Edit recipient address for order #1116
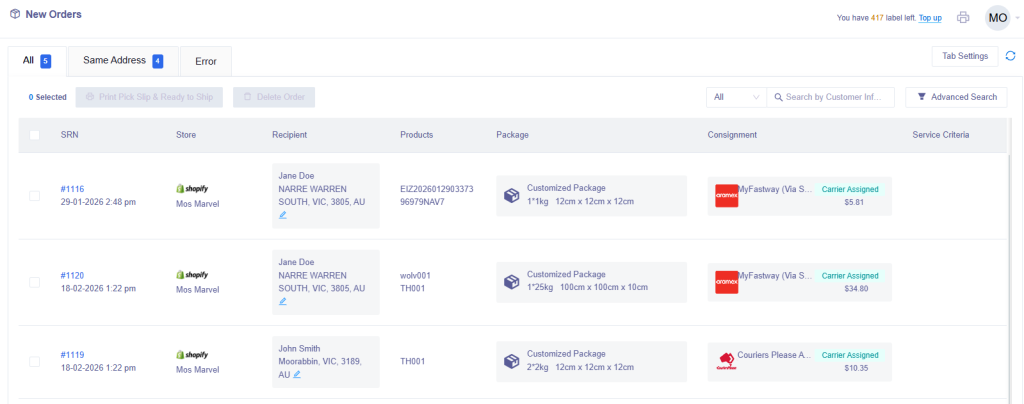 click(x=282, y=215)
